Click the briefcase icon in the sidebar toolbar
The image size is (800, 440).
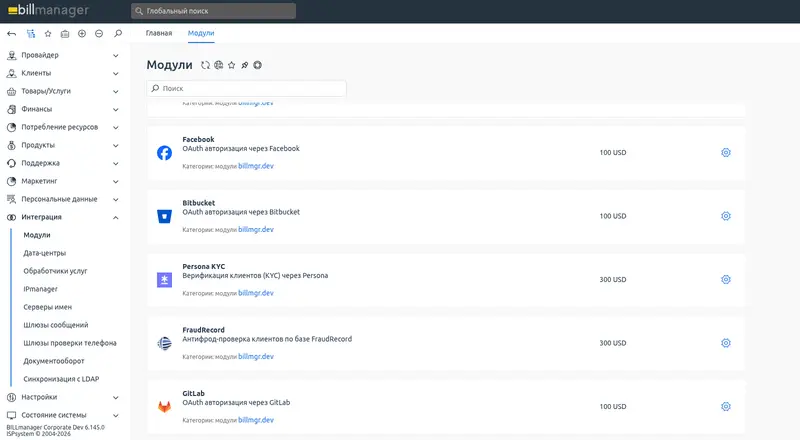(x=65, y=34)
